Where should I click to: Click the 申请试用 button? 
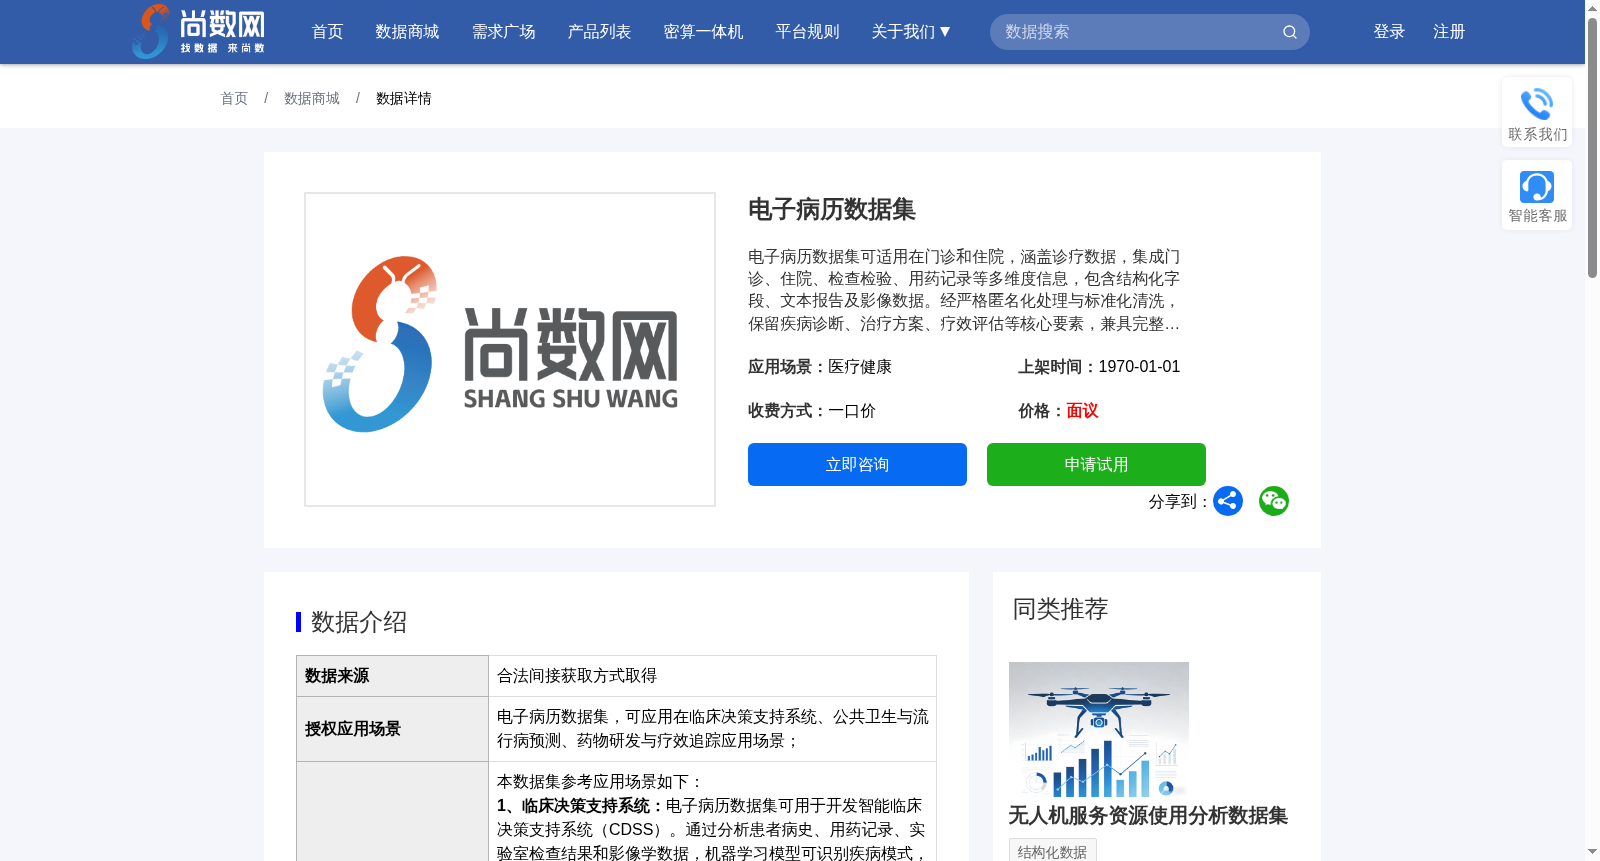pos(1096,464)
